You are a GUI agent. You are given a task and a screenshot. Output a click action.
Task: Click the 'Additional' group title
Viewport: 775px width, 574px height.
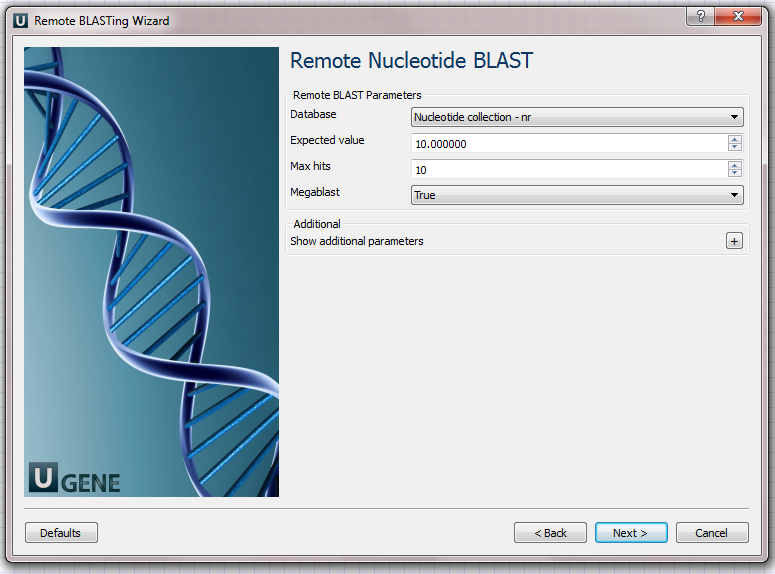317,224
